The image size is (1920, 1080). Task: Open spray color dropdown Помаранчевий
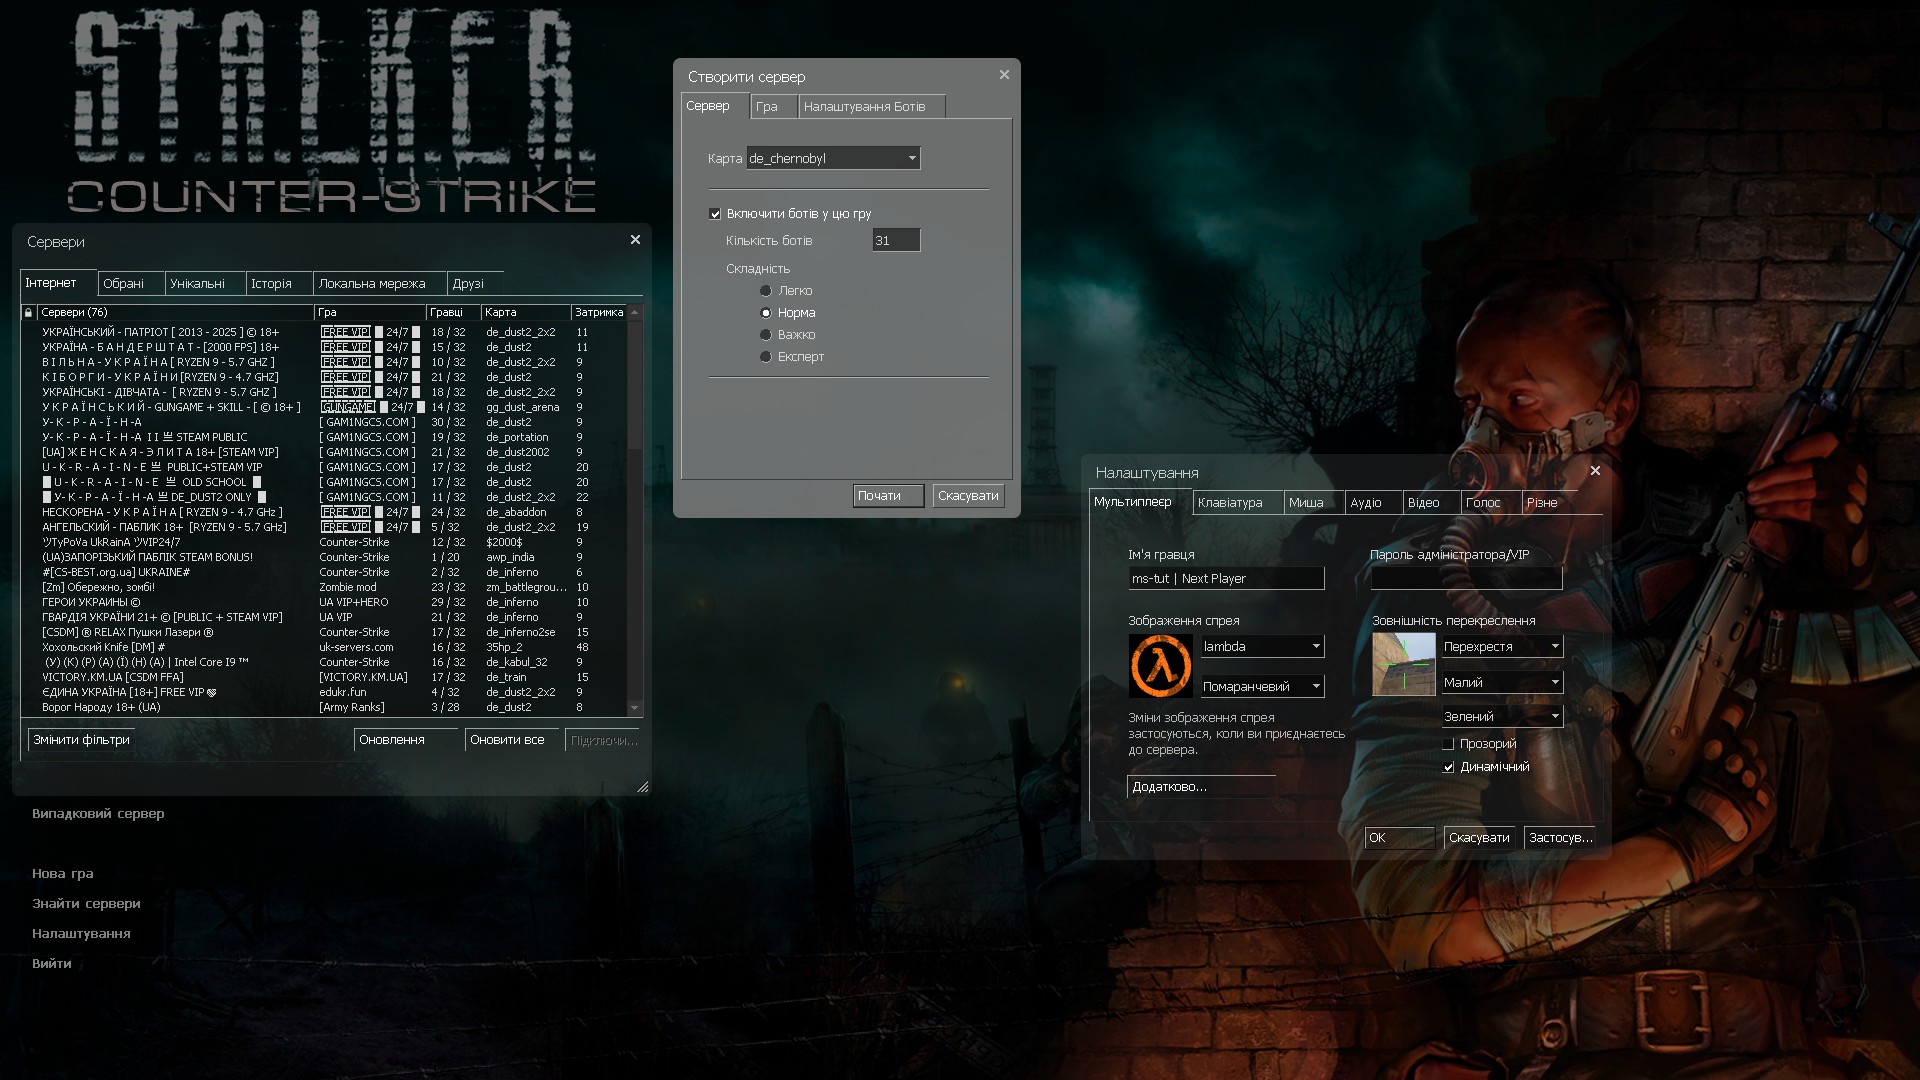tap(1262, 687)
